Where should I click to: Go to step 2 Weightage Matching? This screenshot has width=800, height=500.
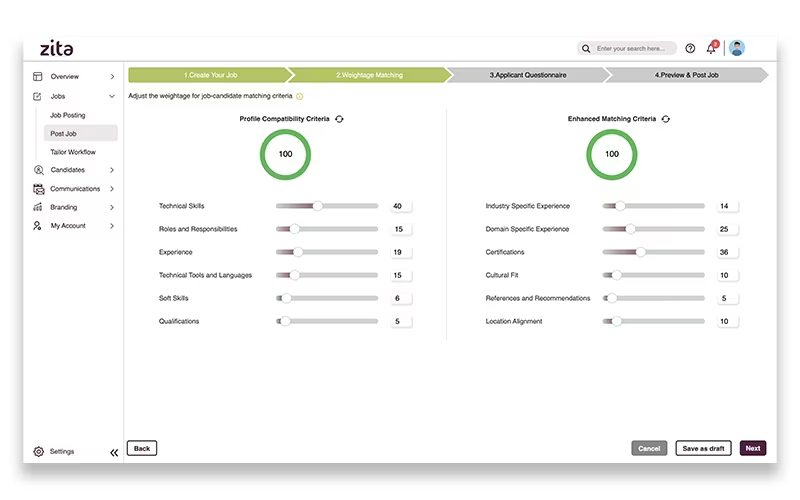pos(369,75)
